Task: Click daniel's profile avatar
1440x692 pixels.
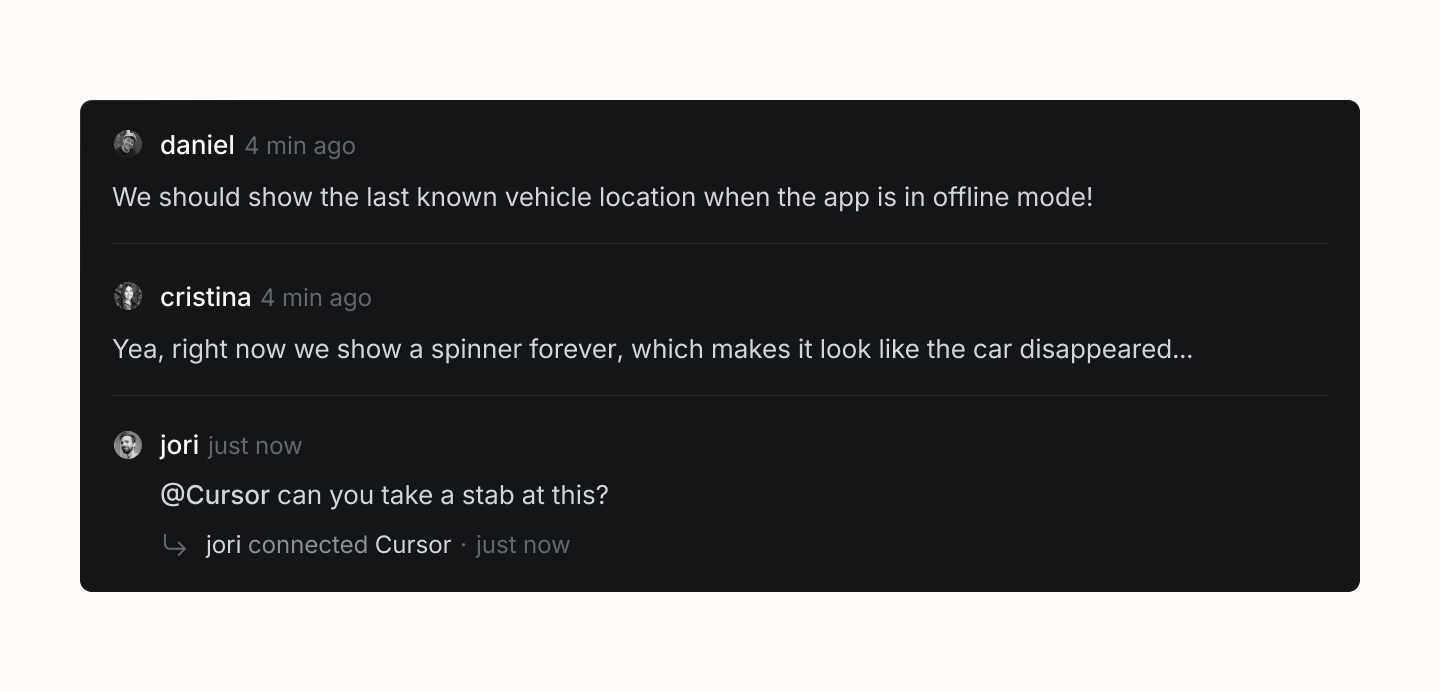Action: tap(128, 144)
